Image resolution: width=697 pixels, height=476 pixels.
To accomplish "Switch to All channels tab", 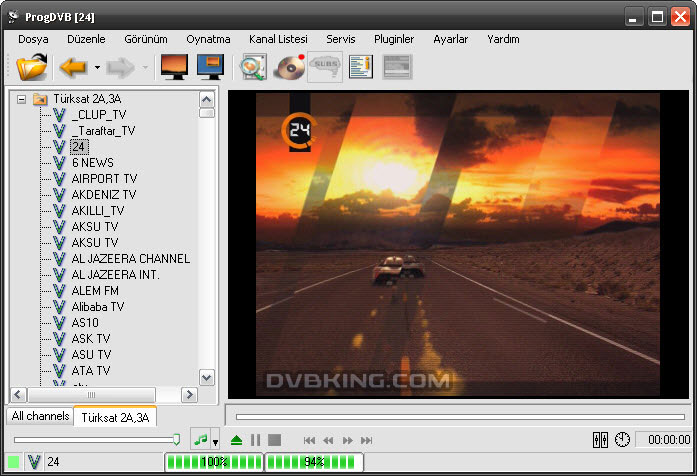I will click(x=40, y=416).
